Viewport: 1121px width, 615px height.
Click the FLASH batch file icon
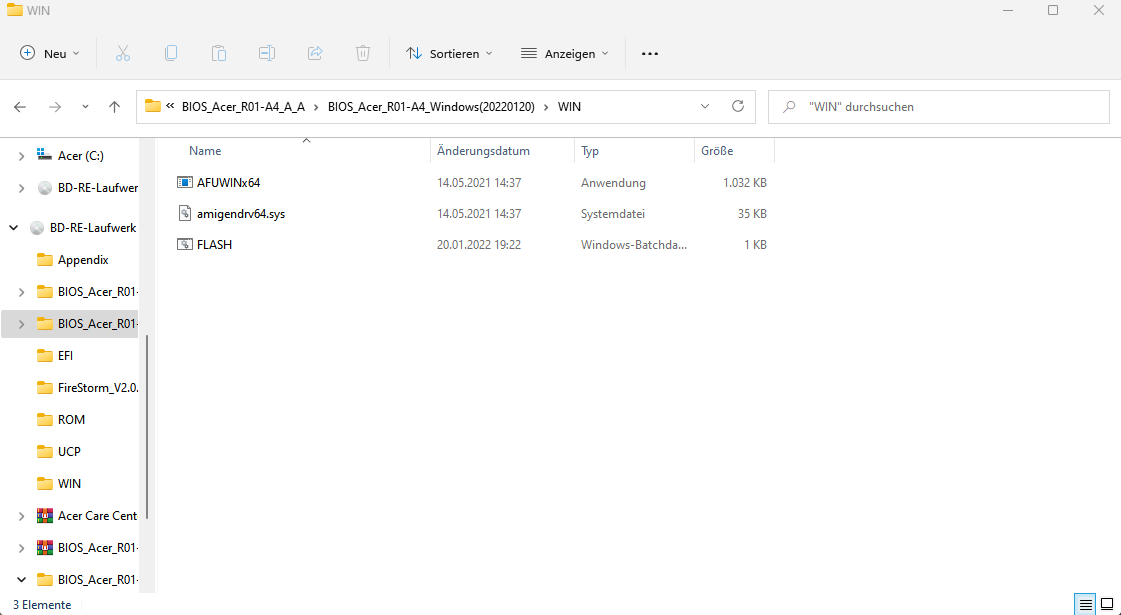pos(184,245)
